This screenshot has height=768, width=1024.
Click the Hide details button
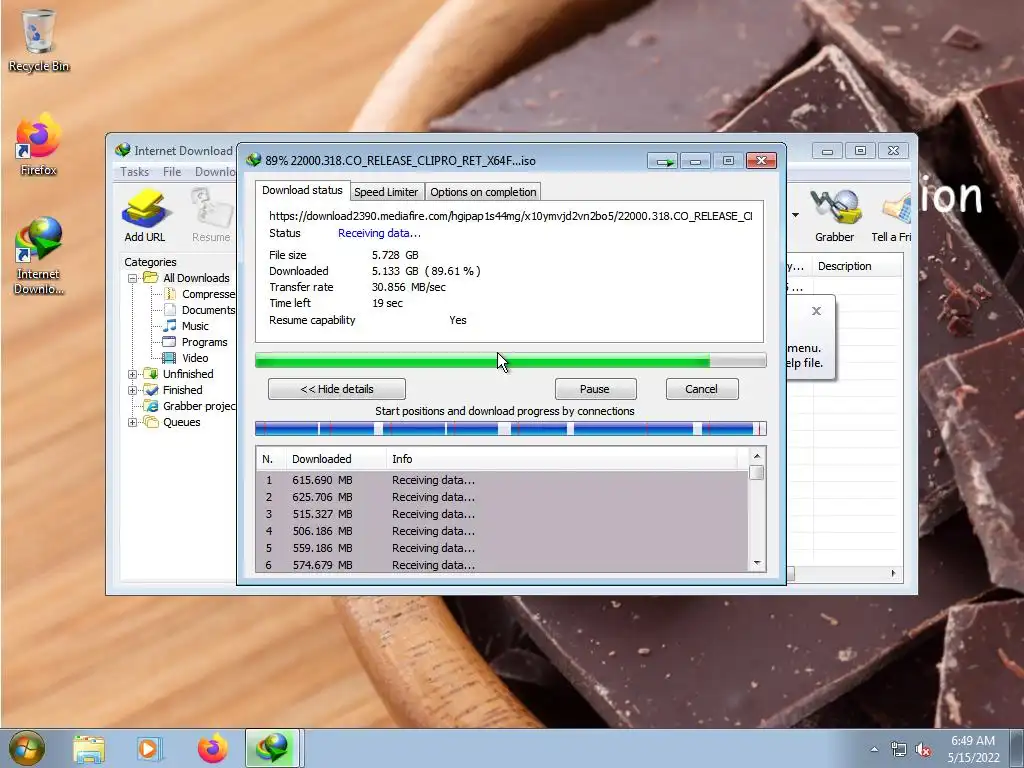[337, 389]
